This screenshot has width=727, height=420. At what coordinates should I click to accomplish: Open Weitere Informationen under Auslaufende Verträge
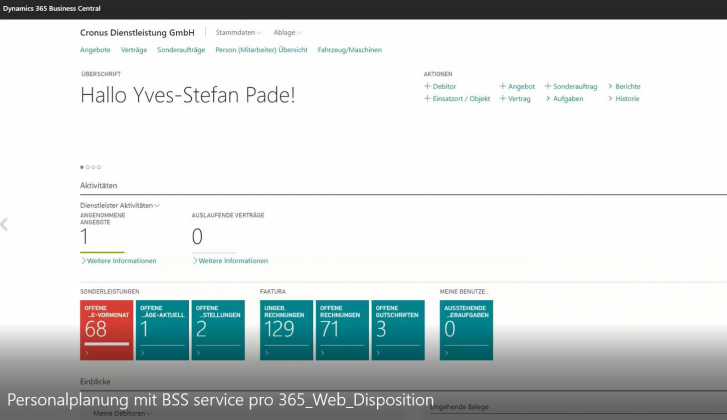click(x=230, y=261)
